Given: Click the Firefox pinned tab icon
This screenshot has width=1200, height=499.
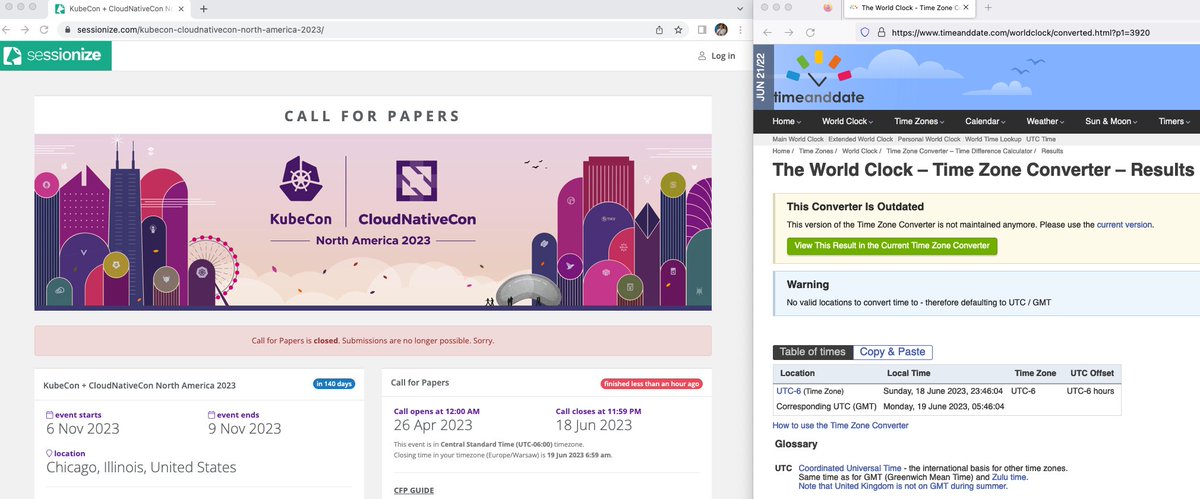Looking at the screenshot, I should (x=827, y=7).
